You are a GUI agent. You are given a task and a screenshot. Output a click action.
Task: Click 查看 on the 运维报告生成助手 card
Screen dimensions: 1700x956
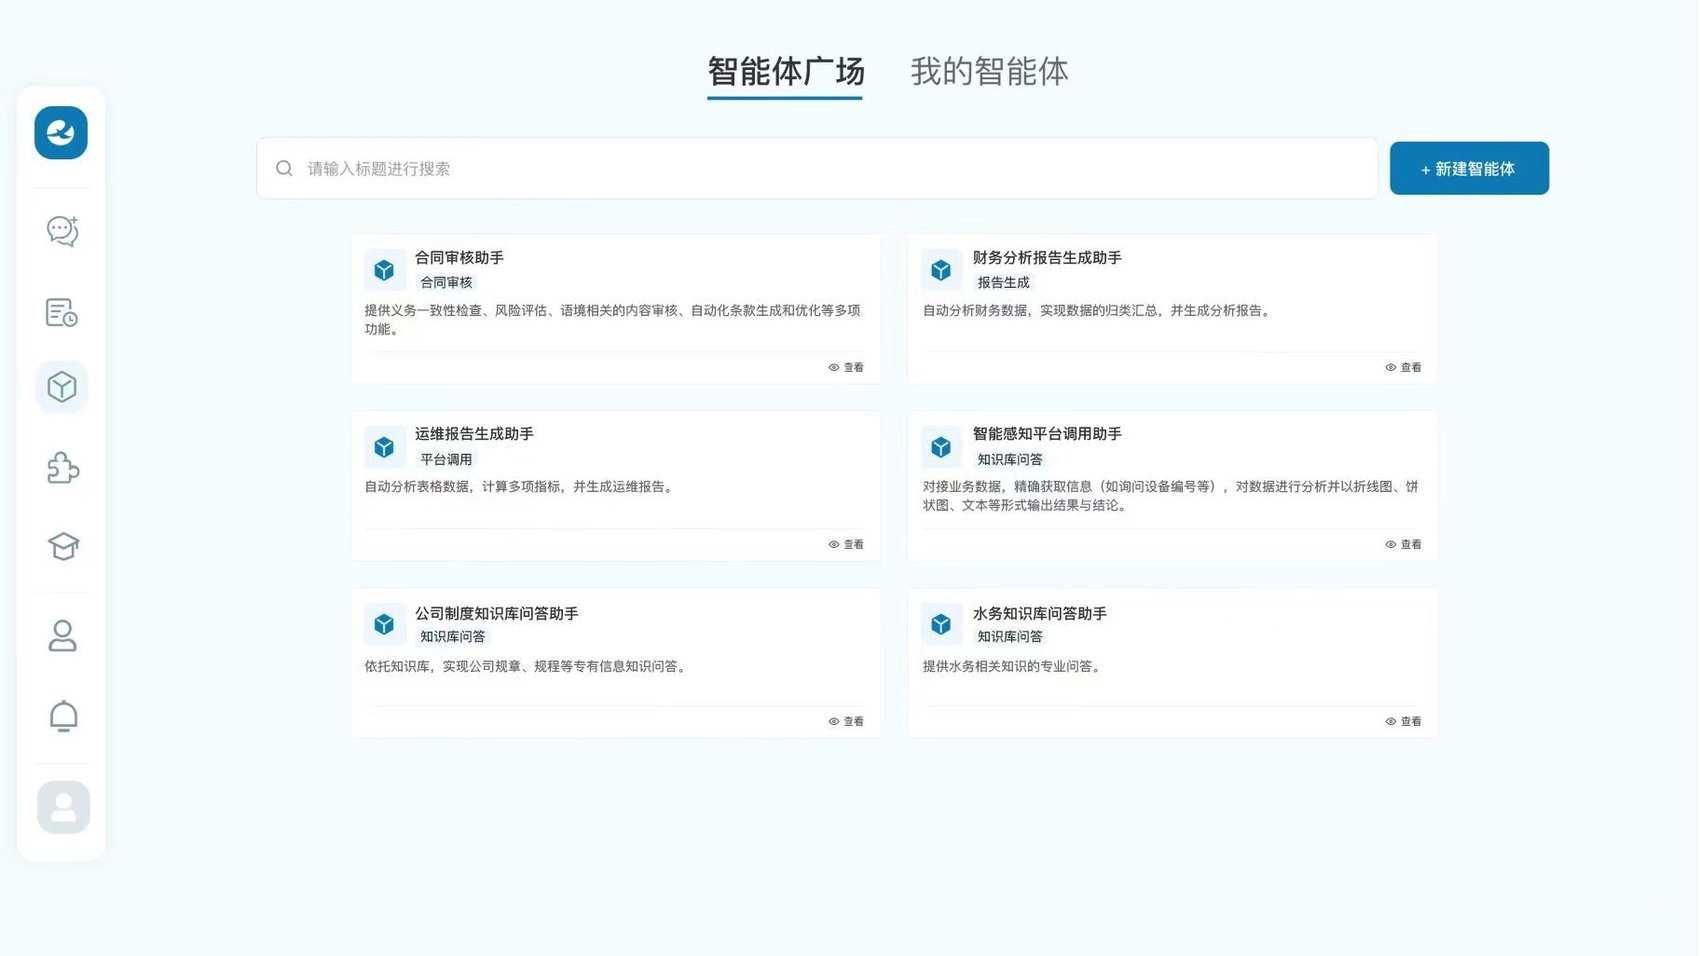(846, 545)
